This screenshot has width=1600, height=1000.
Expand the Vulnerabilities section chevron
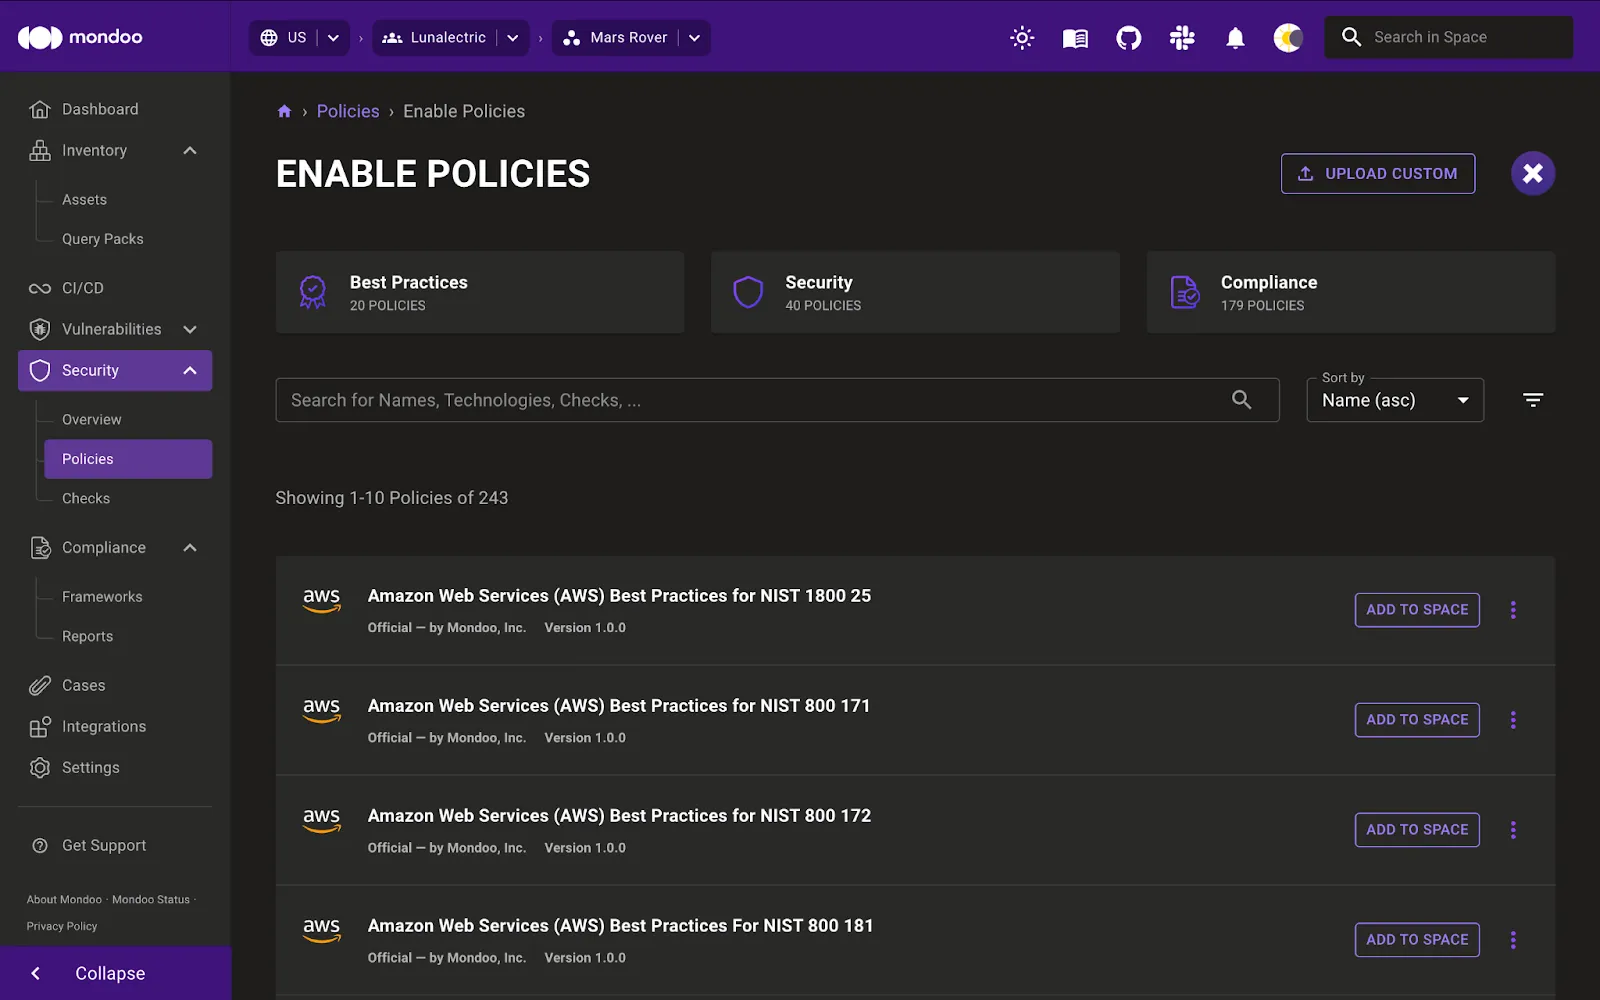(190, 329)
